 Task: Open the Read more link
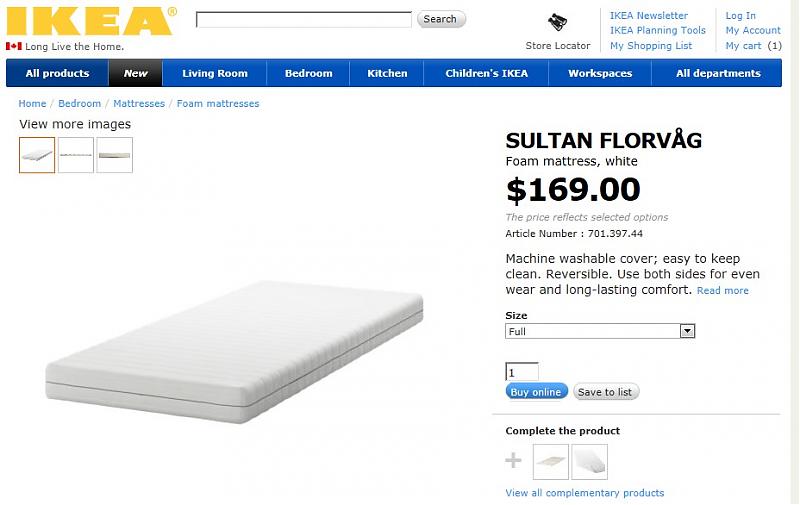click(723, 291)
